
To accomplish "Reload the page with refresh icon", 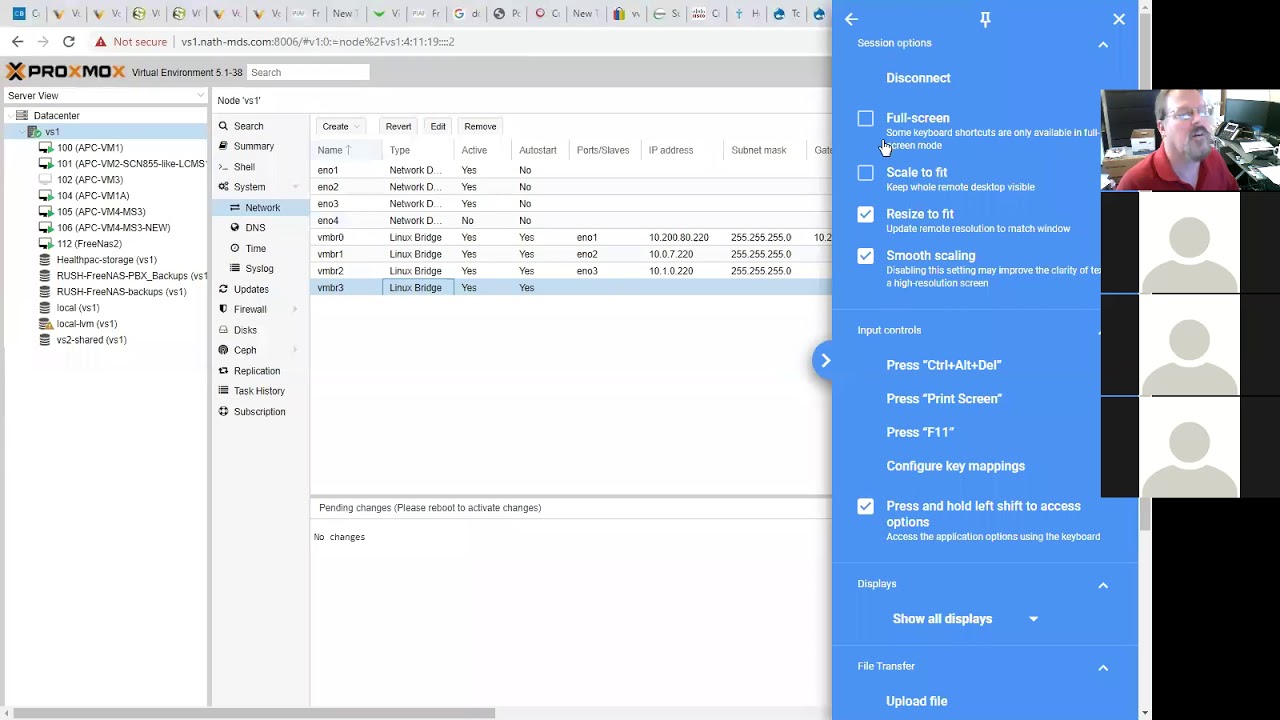I will [68, 42].
